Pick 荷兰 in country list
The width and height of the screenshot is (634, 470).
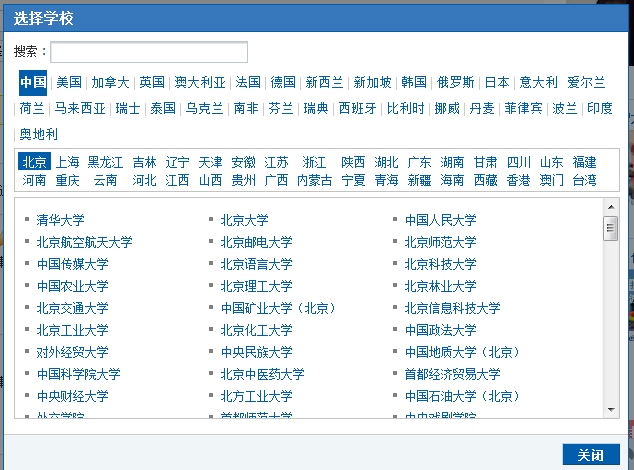pos(32,108)
